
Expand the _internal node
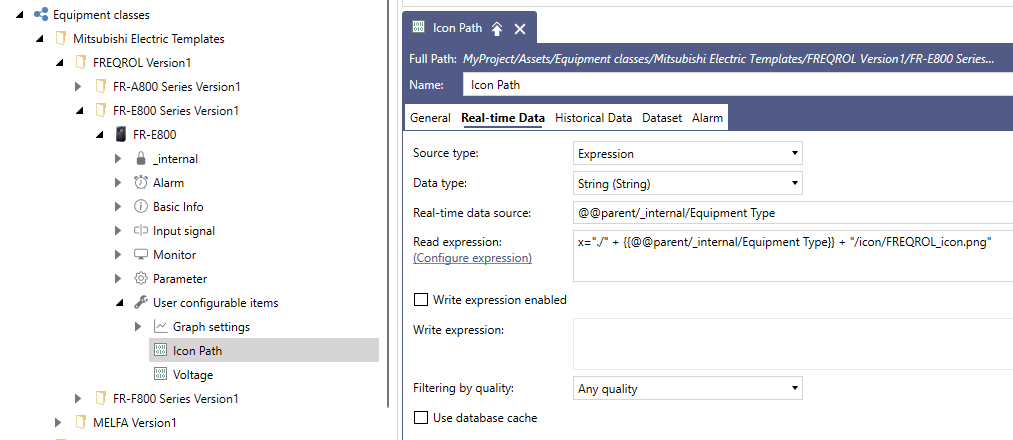[118, 158]
